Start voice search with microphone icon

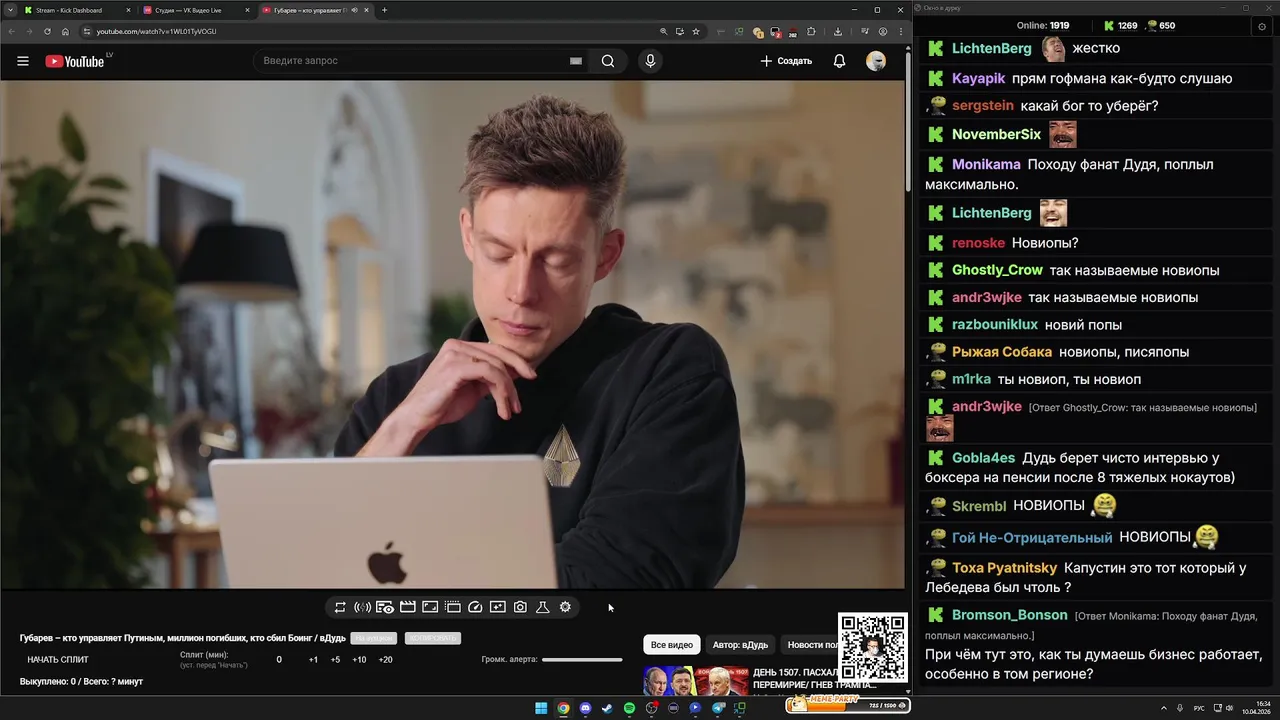(x=650, y=61)
